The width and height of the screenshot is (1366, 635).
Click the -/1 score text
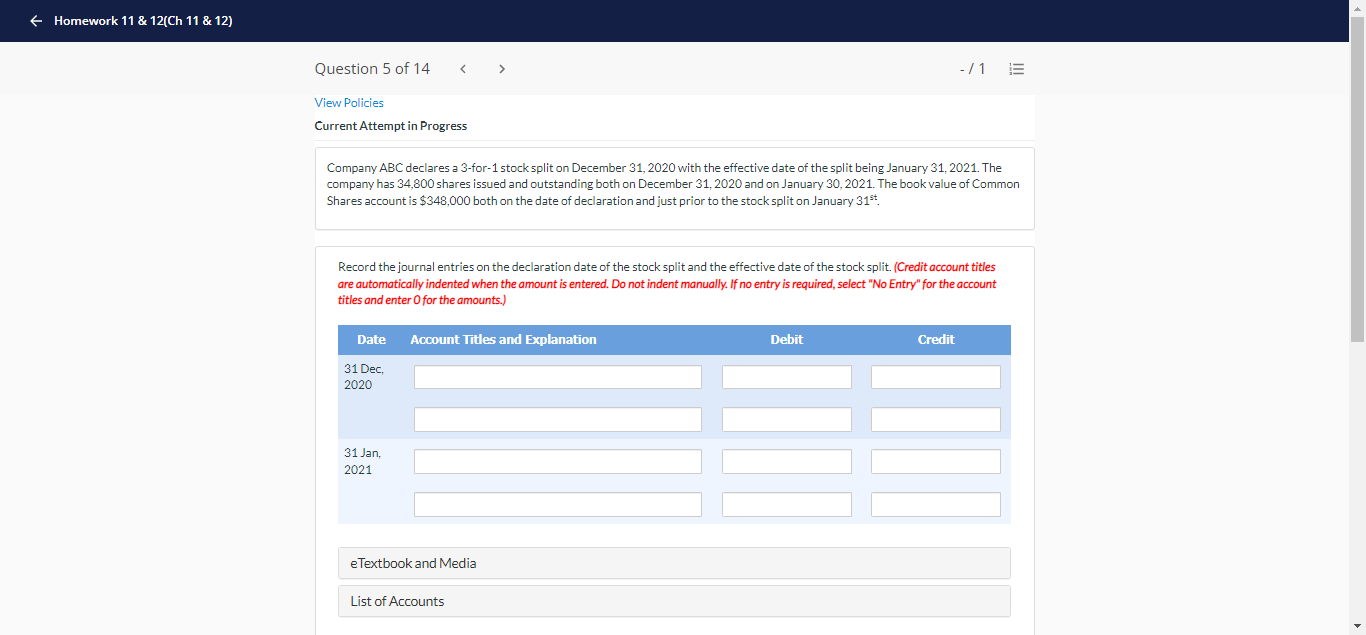coord(972,69)
